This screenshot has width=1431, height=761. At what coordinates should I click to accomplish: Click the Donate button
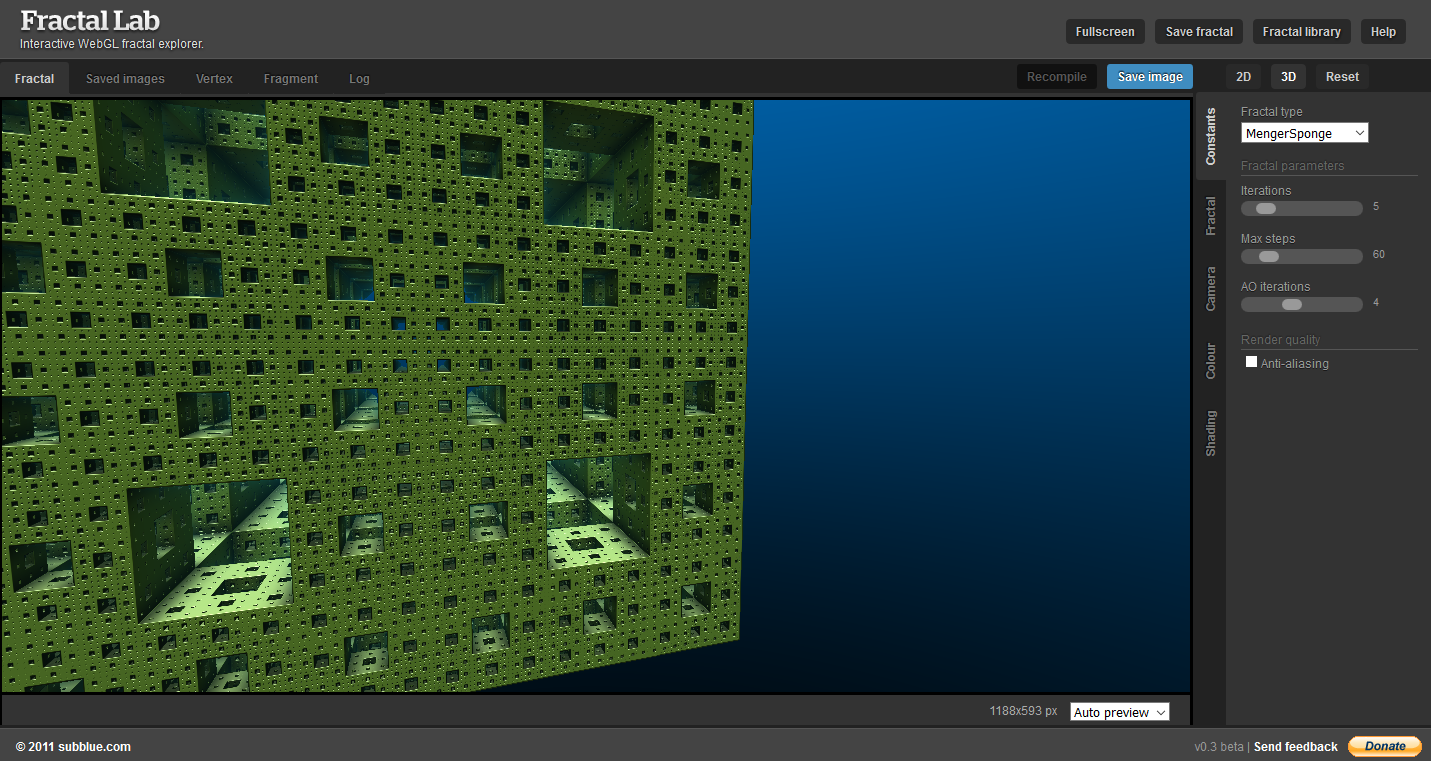(1385, 746)
